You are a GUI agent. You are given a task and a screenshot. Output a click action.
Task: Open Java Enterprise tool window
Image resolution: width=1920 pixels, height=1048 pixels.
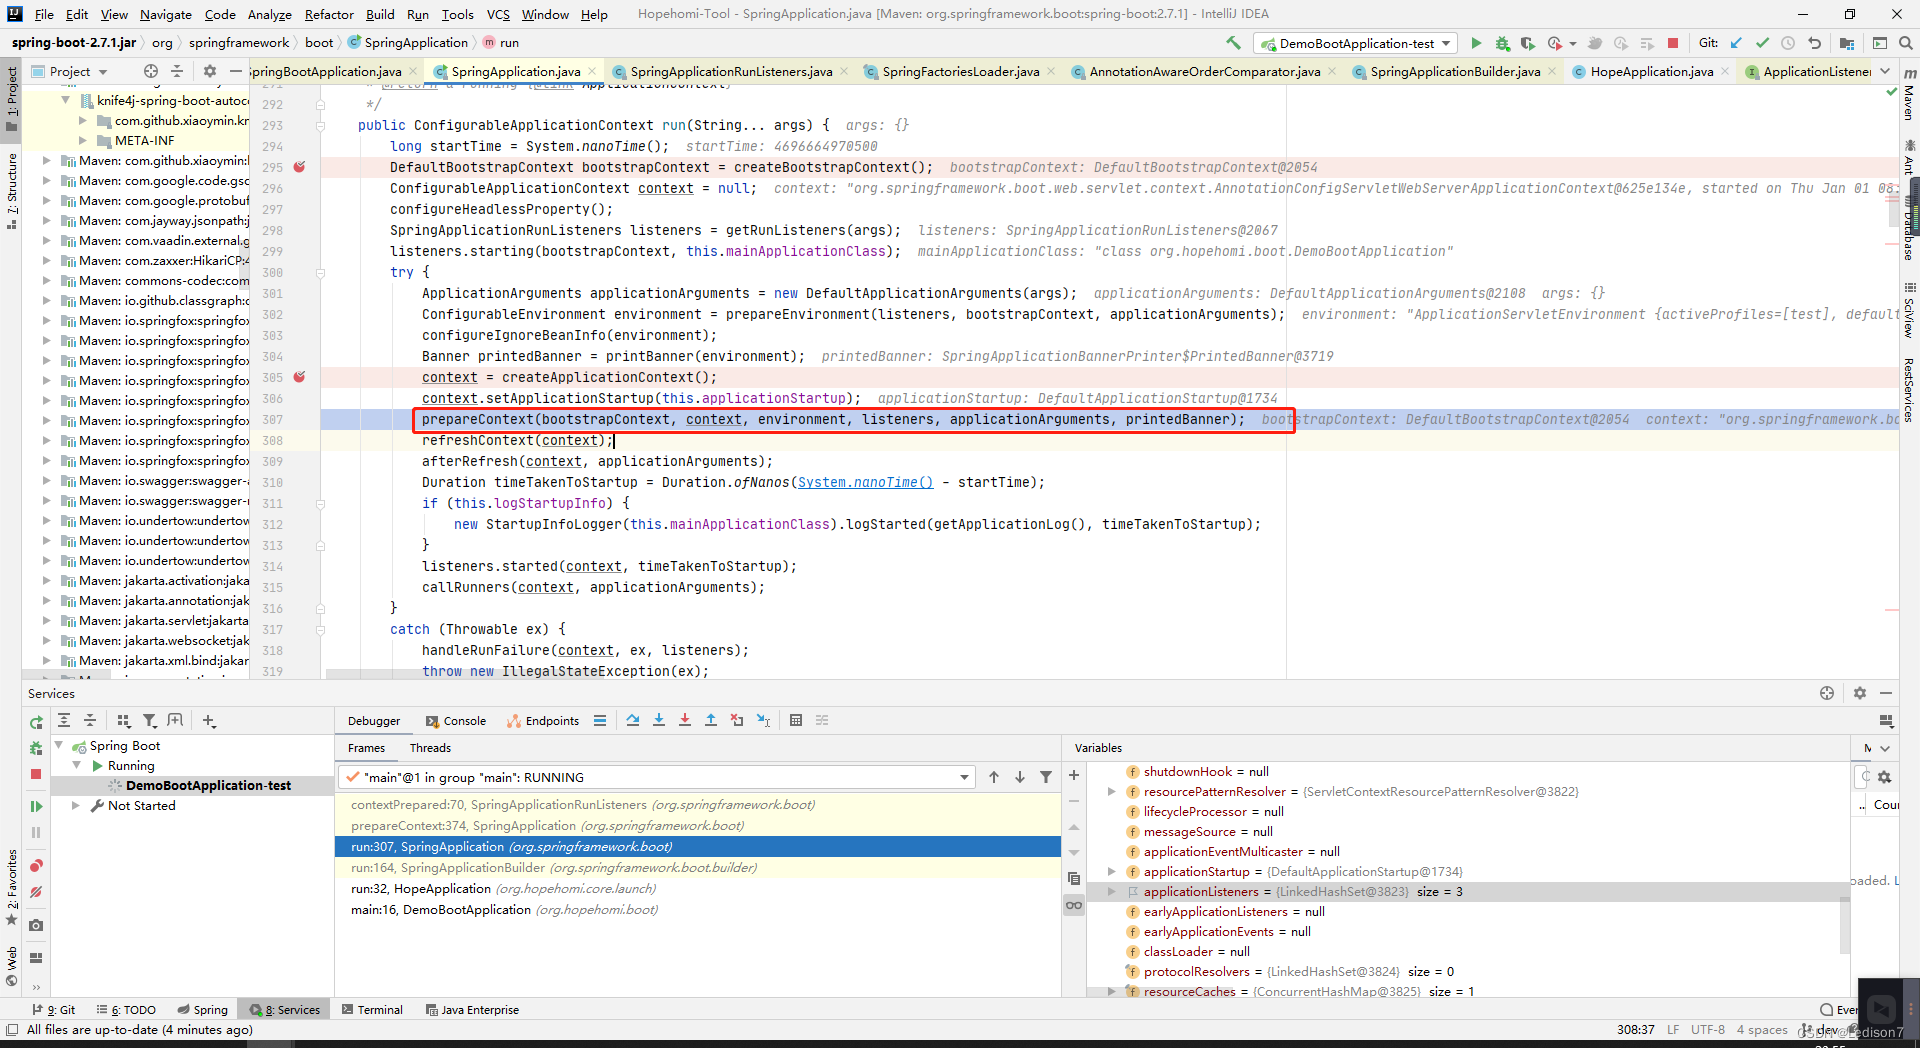(x=473, y=1009)
